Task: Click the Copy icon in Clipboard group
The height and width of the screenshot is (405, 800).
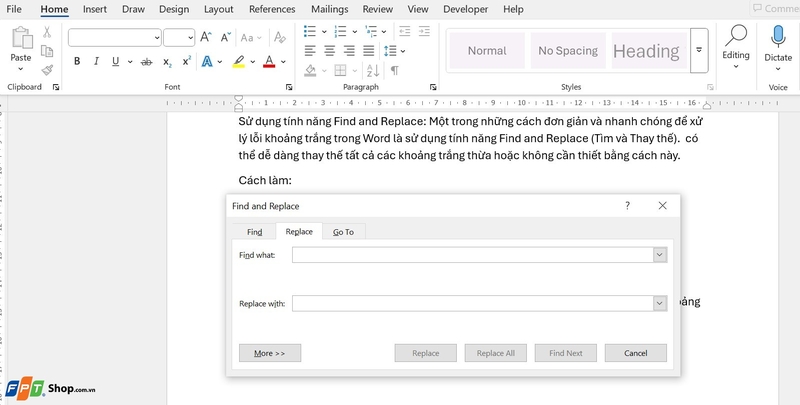Action: pos(47,51)
